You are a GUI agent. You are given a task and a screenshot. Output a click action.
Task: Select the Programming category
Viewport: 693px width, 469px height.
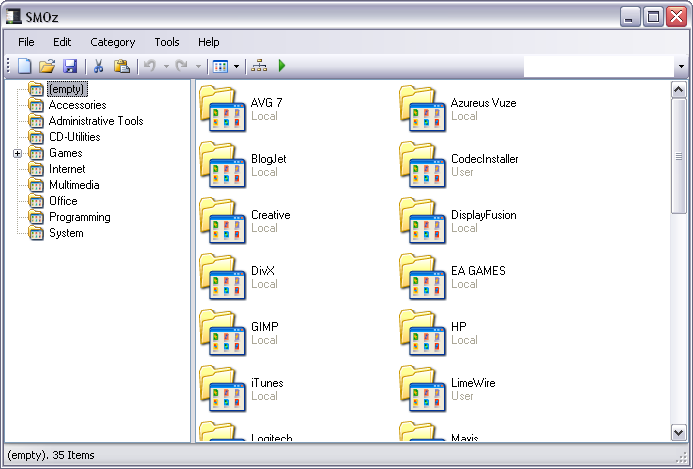pos(80,217)
